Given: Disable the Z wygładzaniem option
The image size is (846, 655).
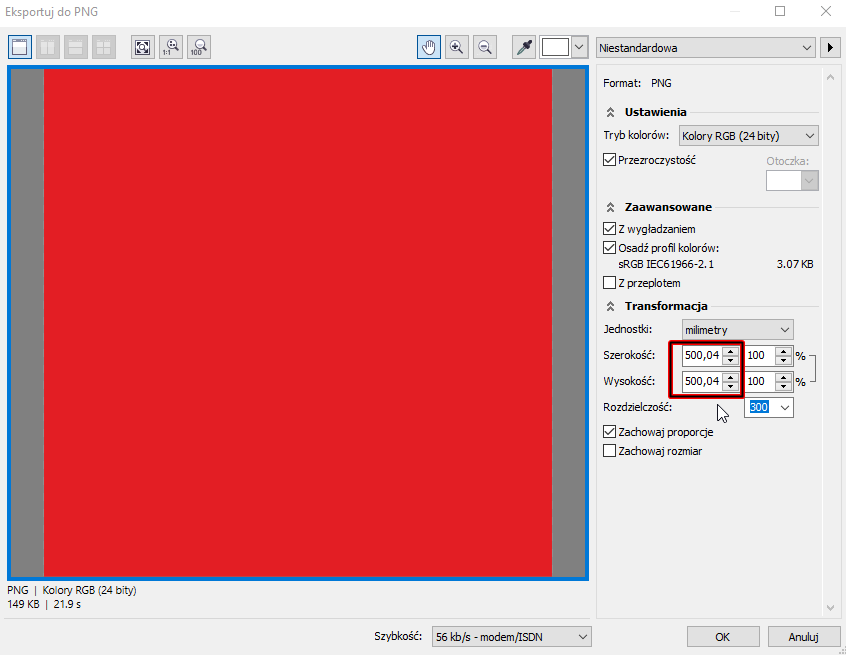Looking at the screenshot, I should 610,230.
